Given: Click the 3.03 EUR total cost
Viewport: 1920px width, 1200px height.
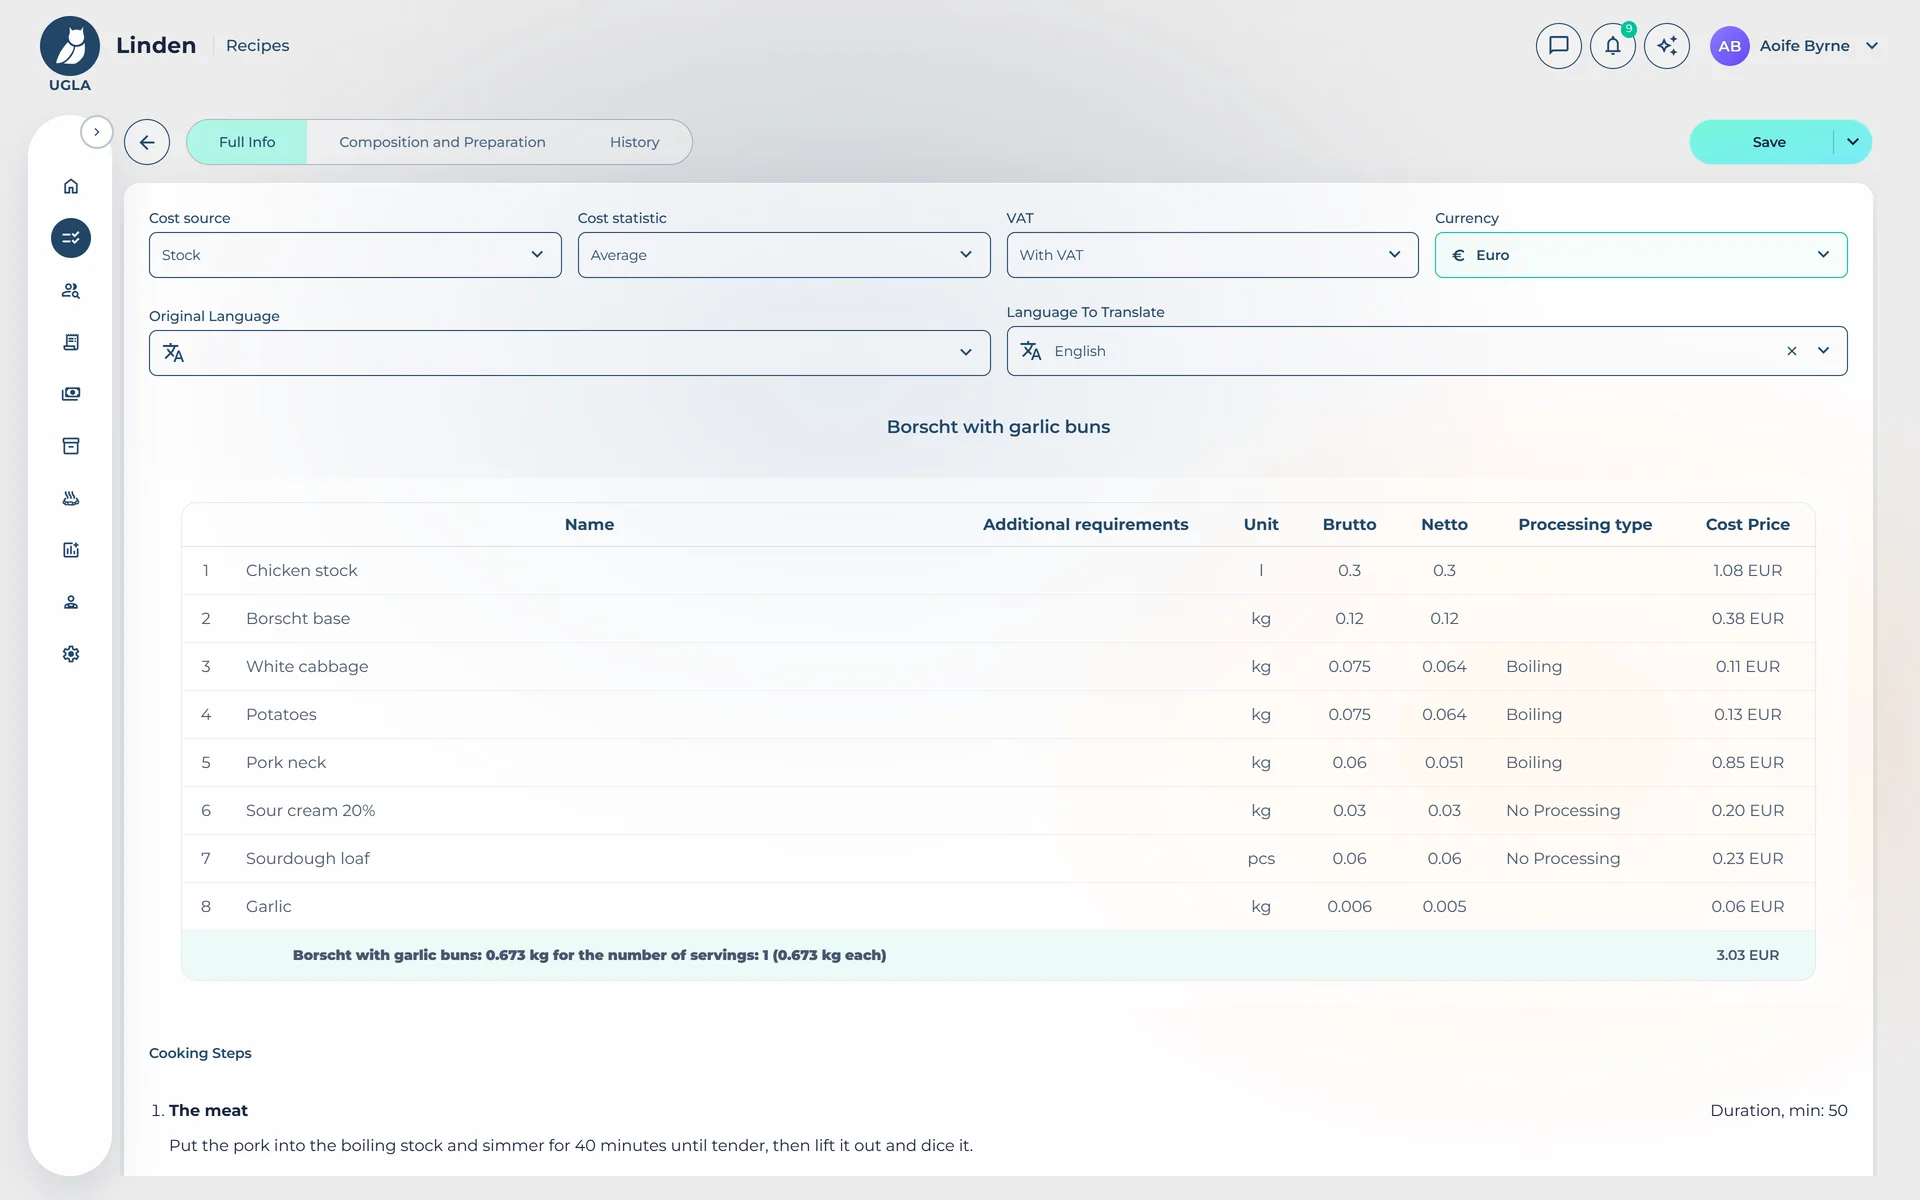Looking at the screenshot, I should click(1747, 955).
